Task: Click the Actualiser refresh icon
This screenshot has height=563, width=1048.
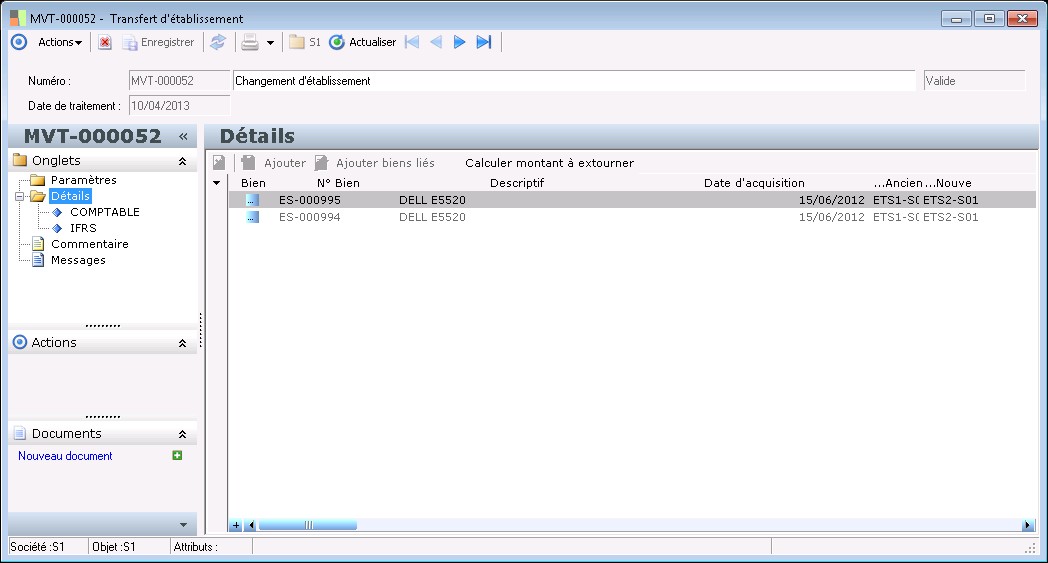Action: [x=337, y=42]
